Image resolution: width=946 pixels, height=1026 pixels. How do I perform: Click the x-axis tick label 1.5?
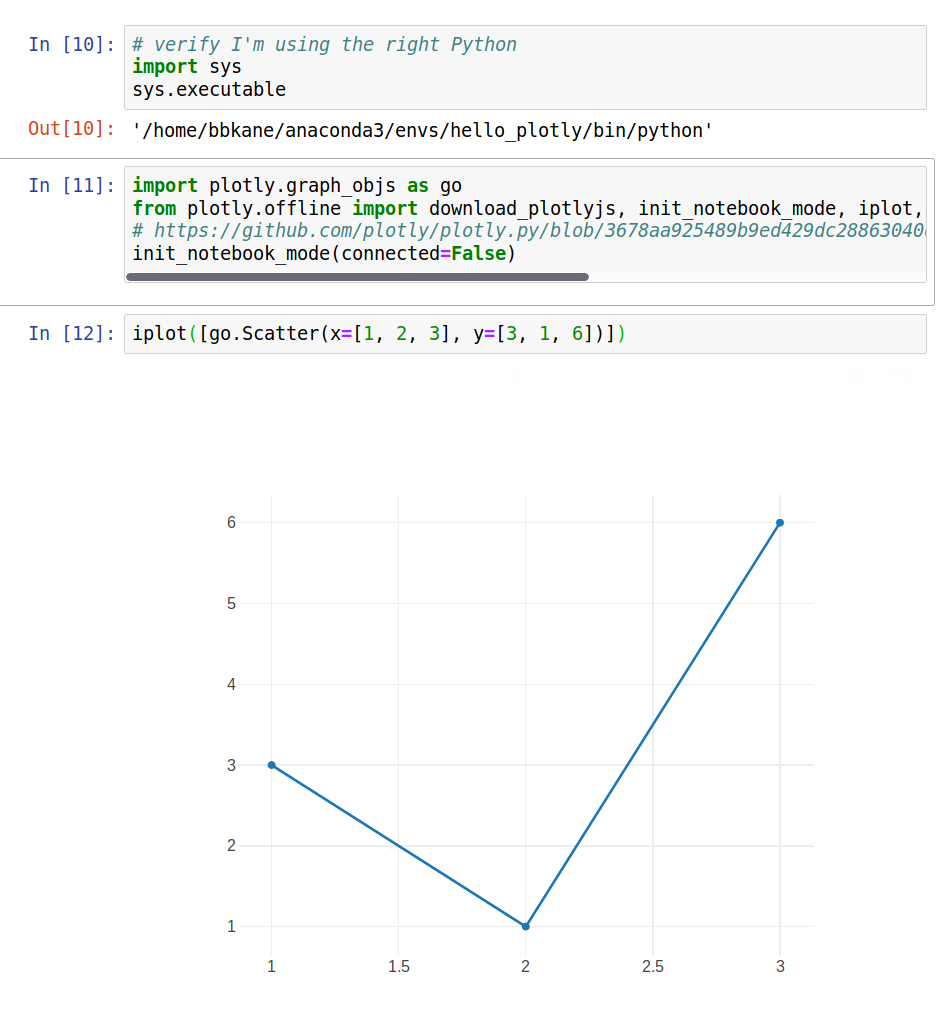[x=398, y=966]
